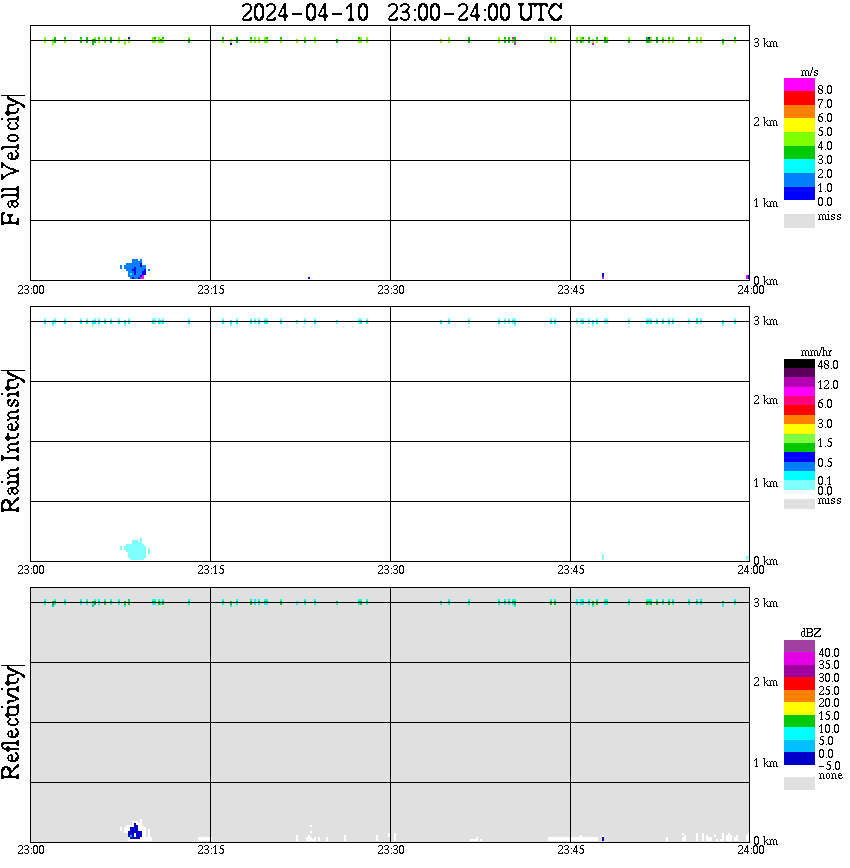850x868 pixels.
Task: Click the -5.0 value in Reflectivity legend
Action: (x=829, y=766)
